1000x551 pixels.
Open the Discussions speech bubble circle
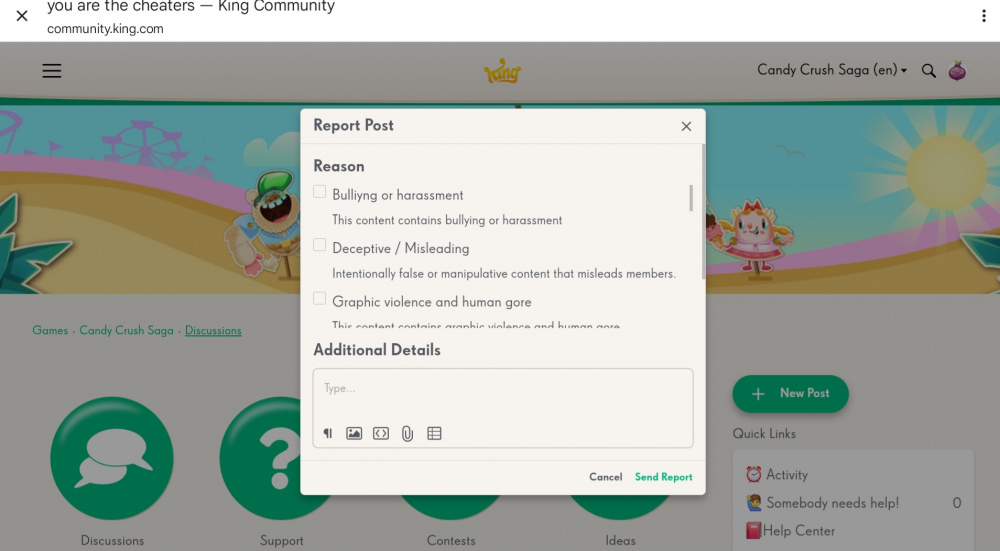pyautogui.click(x=112, y=458)
